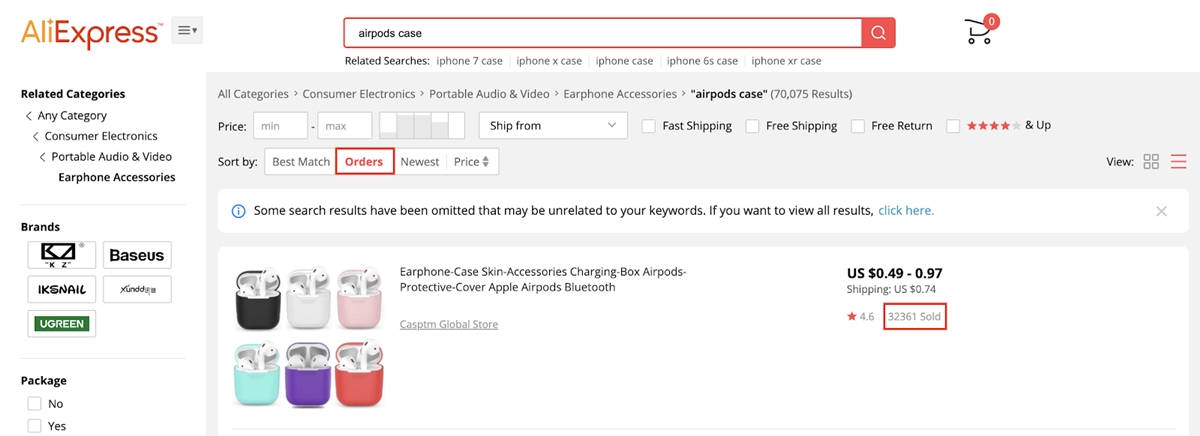Click Consumer Electronics breadcrumb

pyautogui.click(x=359, y=94)
